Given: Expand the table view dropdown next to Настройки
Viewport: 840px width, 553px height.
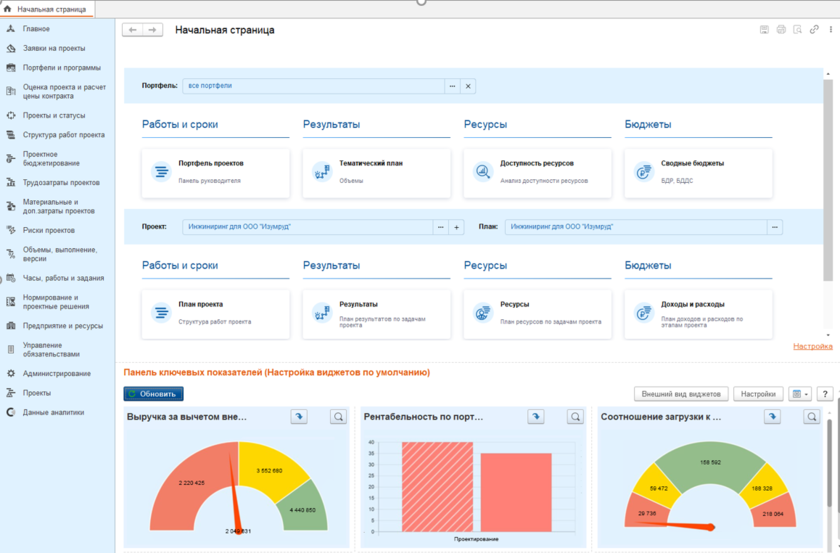Looking at the screenshot, I should point(800,394).
